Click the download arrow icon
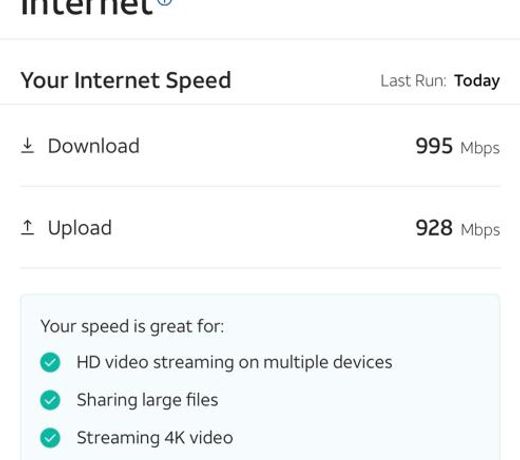Viewport: 520px width, 460px height. (27, 146)
